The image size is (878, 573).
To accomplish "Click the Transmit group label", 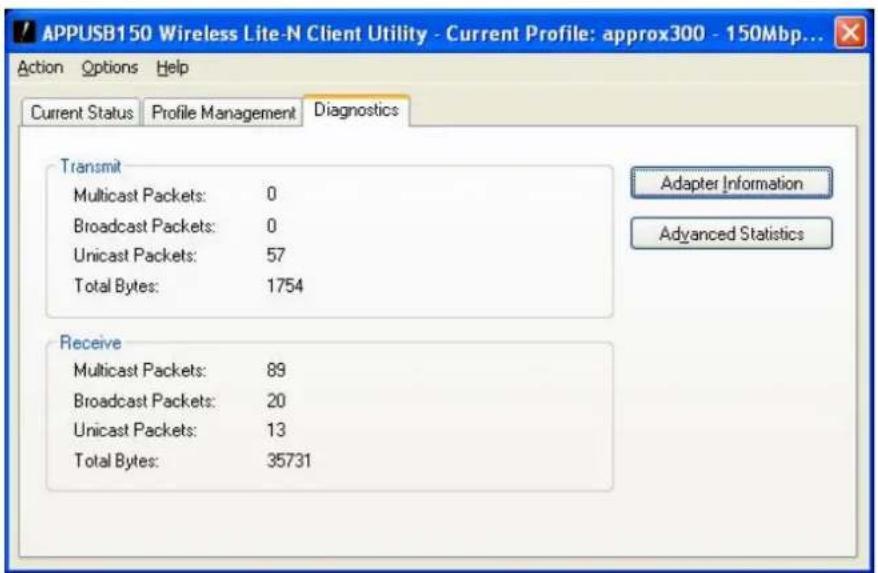I will 90,166.
